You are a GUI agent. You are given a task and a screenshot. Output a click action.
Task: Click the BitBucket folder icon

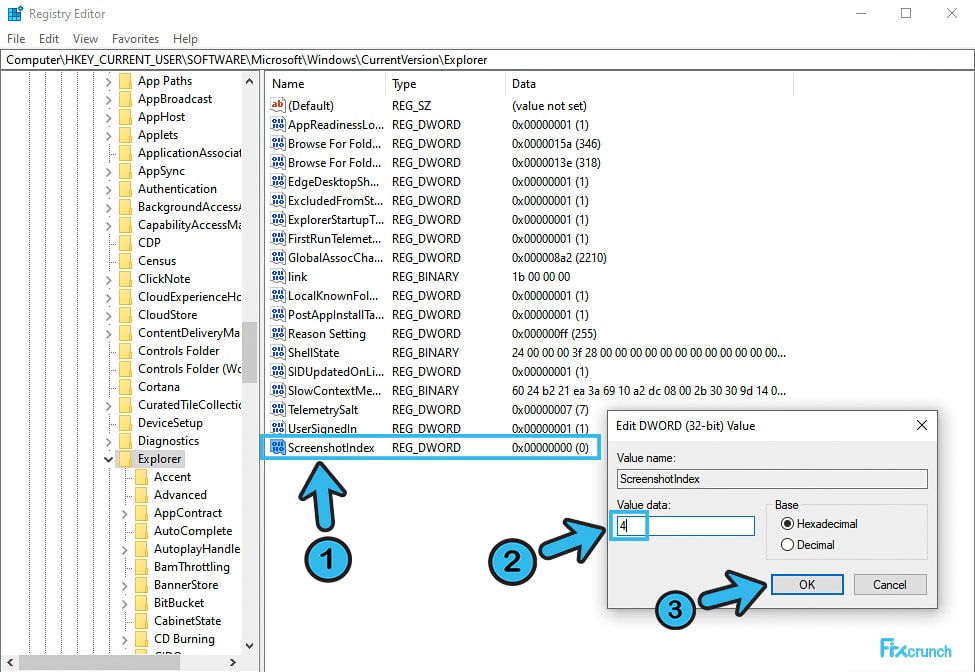141,603
